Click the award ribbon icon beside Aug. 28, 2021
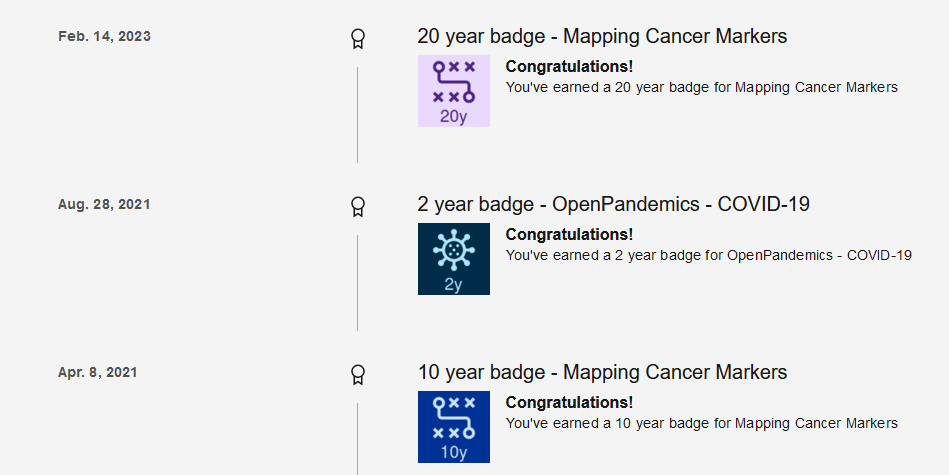 357,207
